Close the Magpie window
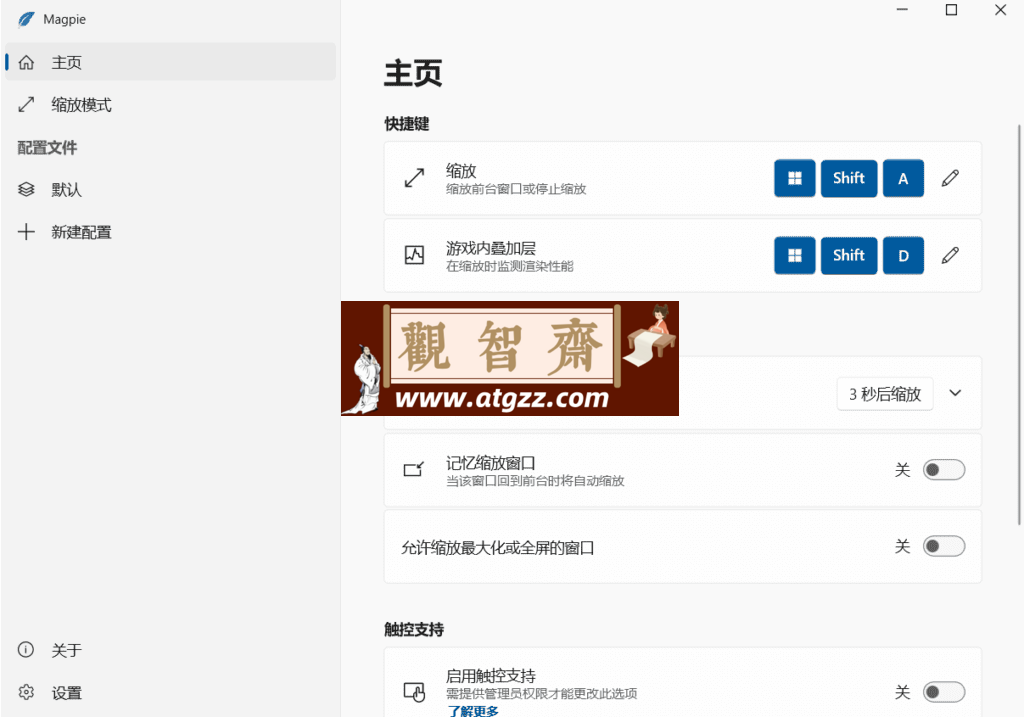The height and width of the screenshot is (717, 1024). point(1000,10)
